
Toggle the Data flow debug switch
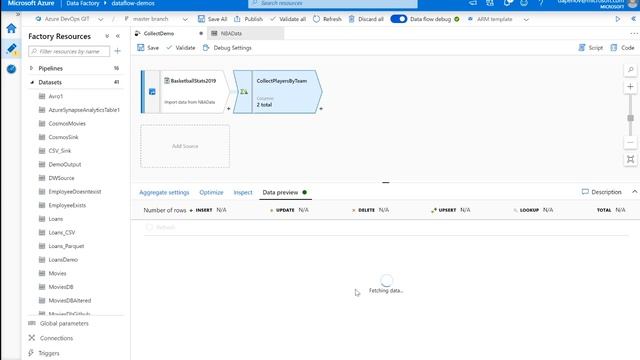pyautogui.click(x=398, y=19)
